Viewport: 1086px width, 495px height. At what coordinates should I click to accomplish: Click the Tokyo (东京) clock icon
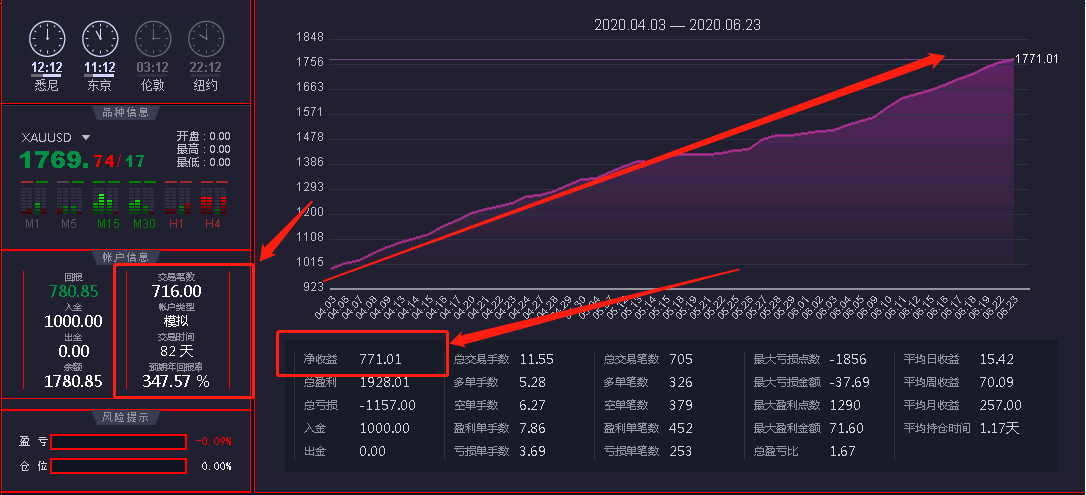tap(100, 39)
